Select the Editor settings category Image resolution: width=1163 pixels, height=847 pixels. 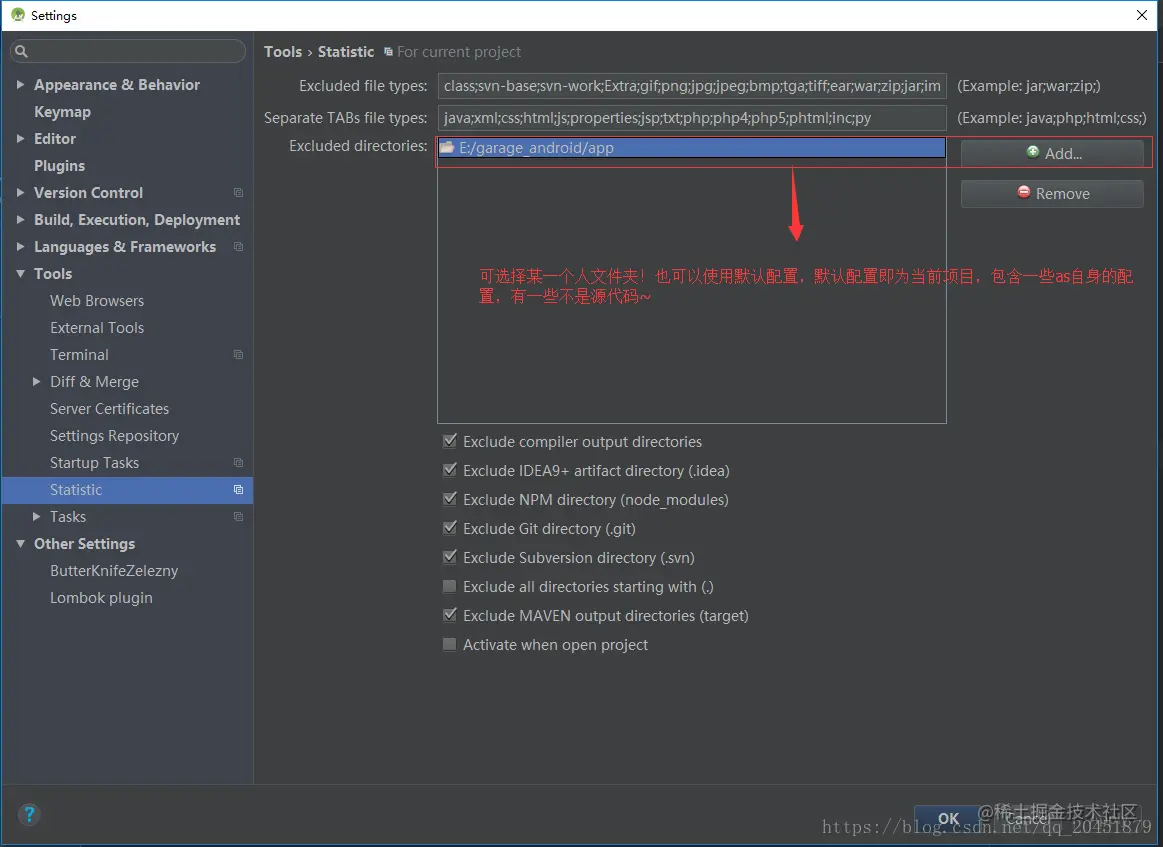click(55, 139)
